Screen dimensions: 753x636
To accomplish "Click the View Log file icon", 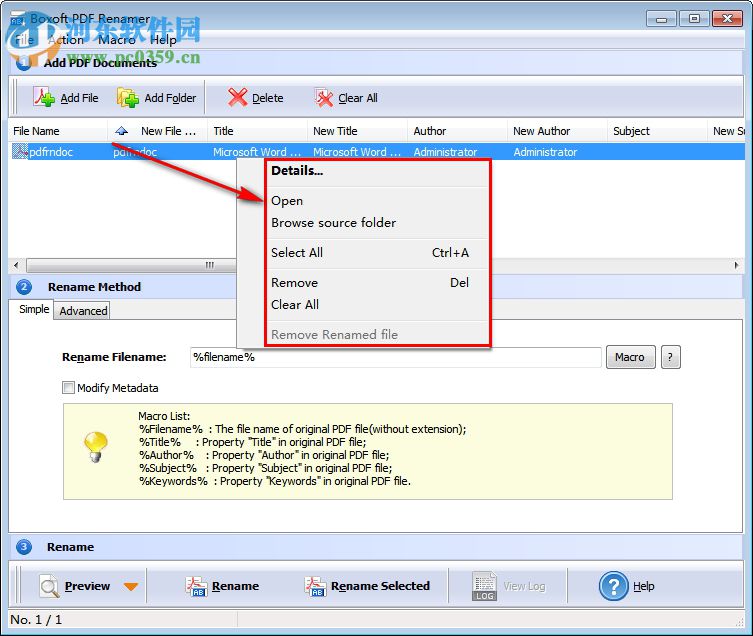I will coord(484,586).
